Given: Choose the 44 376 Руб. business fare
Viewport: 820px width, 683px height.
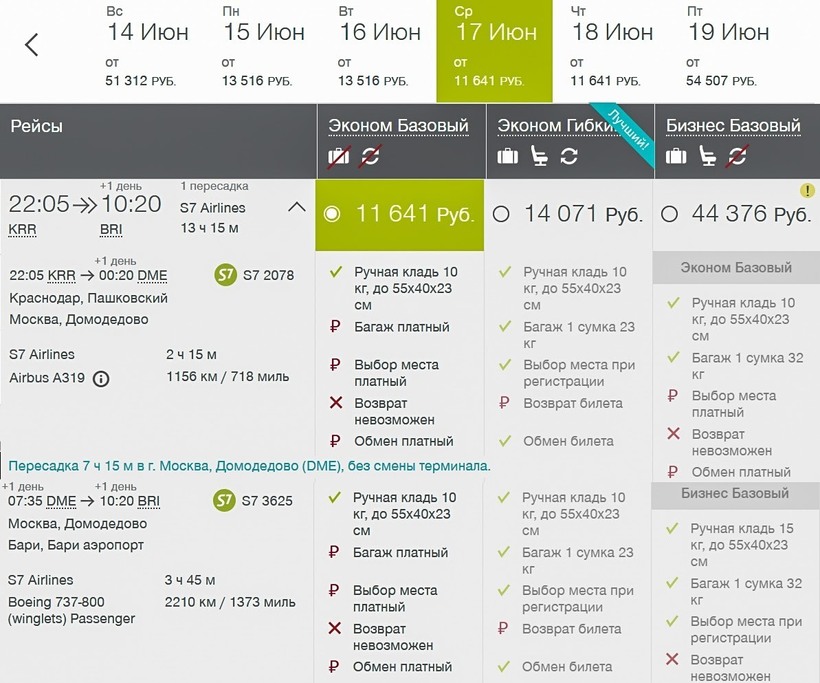Looking at the screenshot, I should (671, 214).
